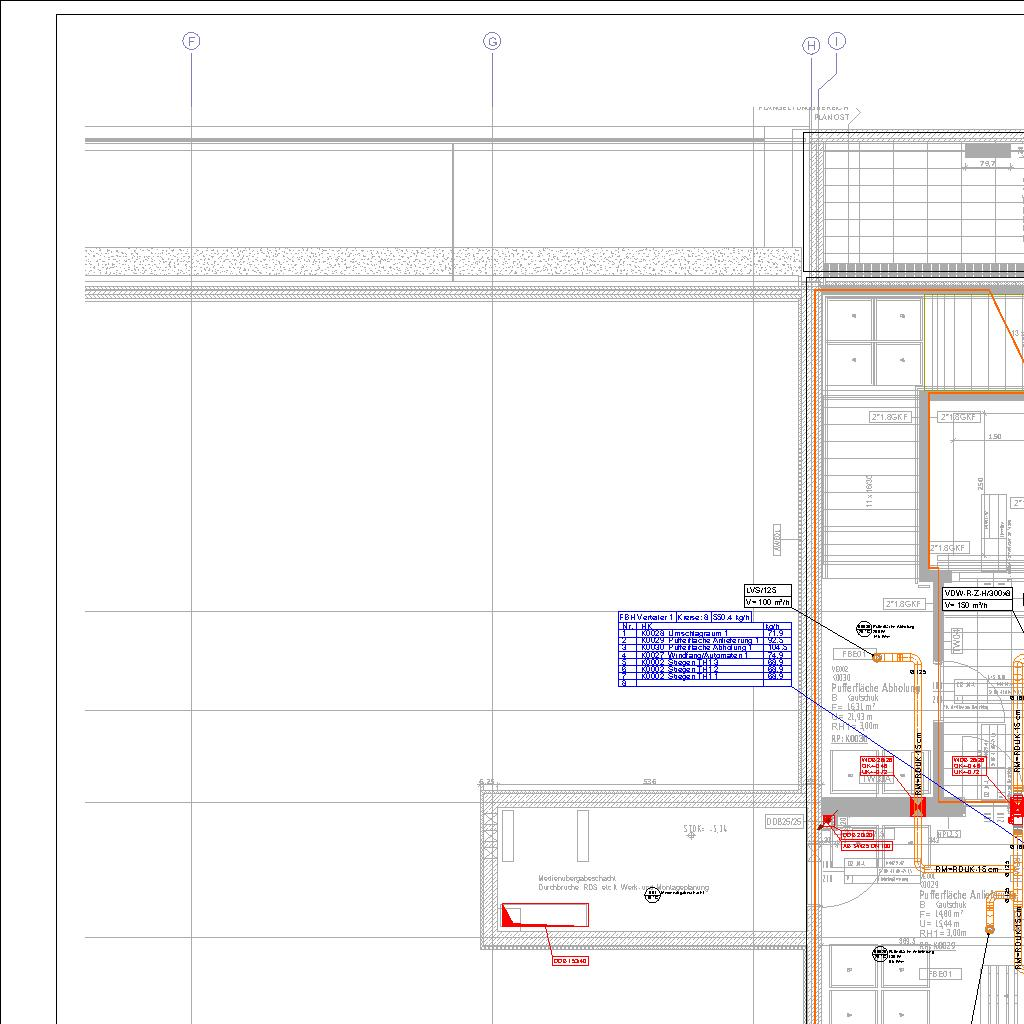Select the grid axis marker H
The image size is (1024, 1024).
811,46
